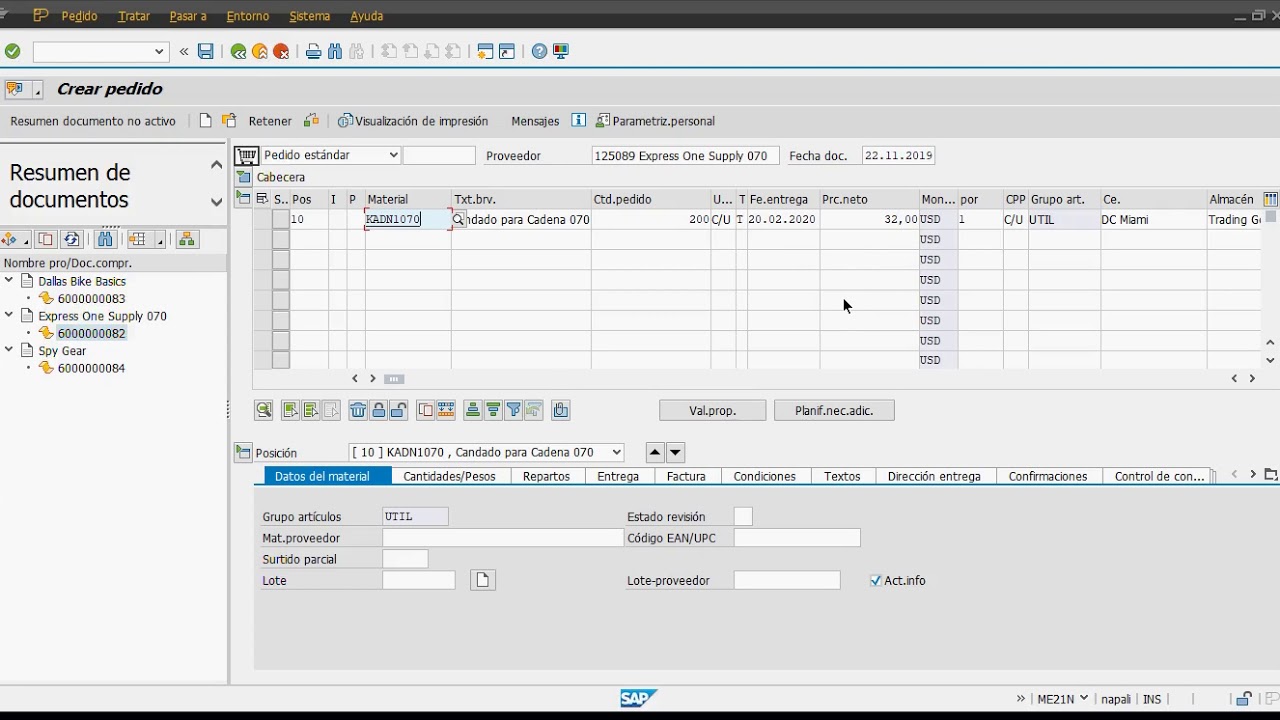The image size is (1280, 720).
Task: Switch to the Dirección entrega tab
Action: click(x=934, y=476)
